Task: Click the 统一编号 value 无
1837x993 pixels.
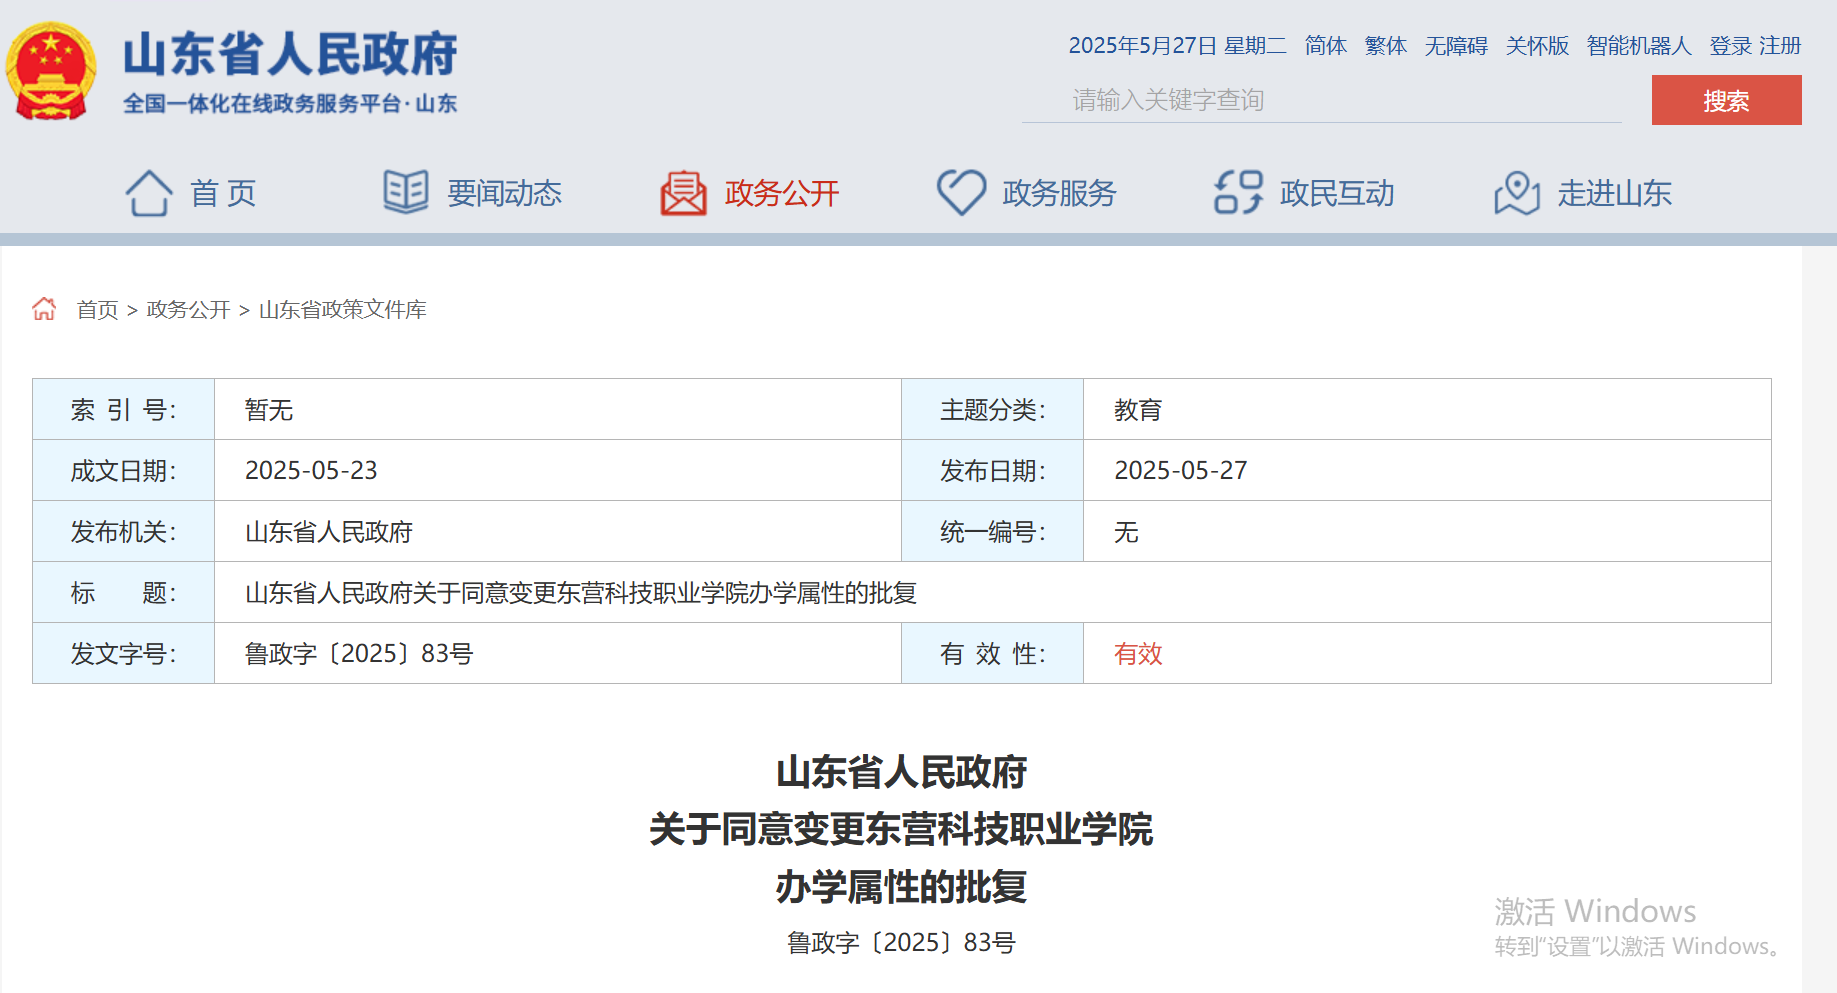Action: tap(1126, 532)
